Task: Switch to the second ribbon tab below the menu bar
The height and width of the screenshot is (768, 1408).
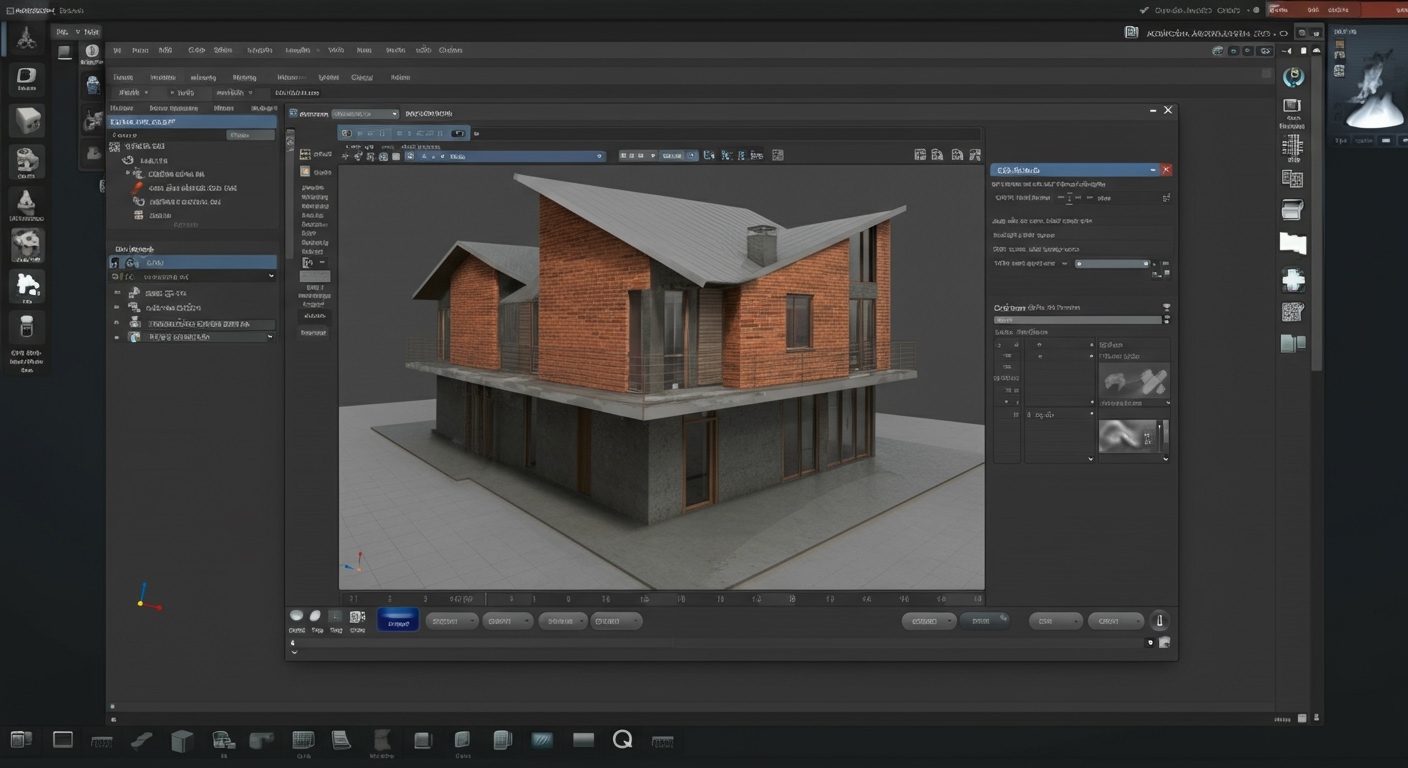Action: point(160,77)
